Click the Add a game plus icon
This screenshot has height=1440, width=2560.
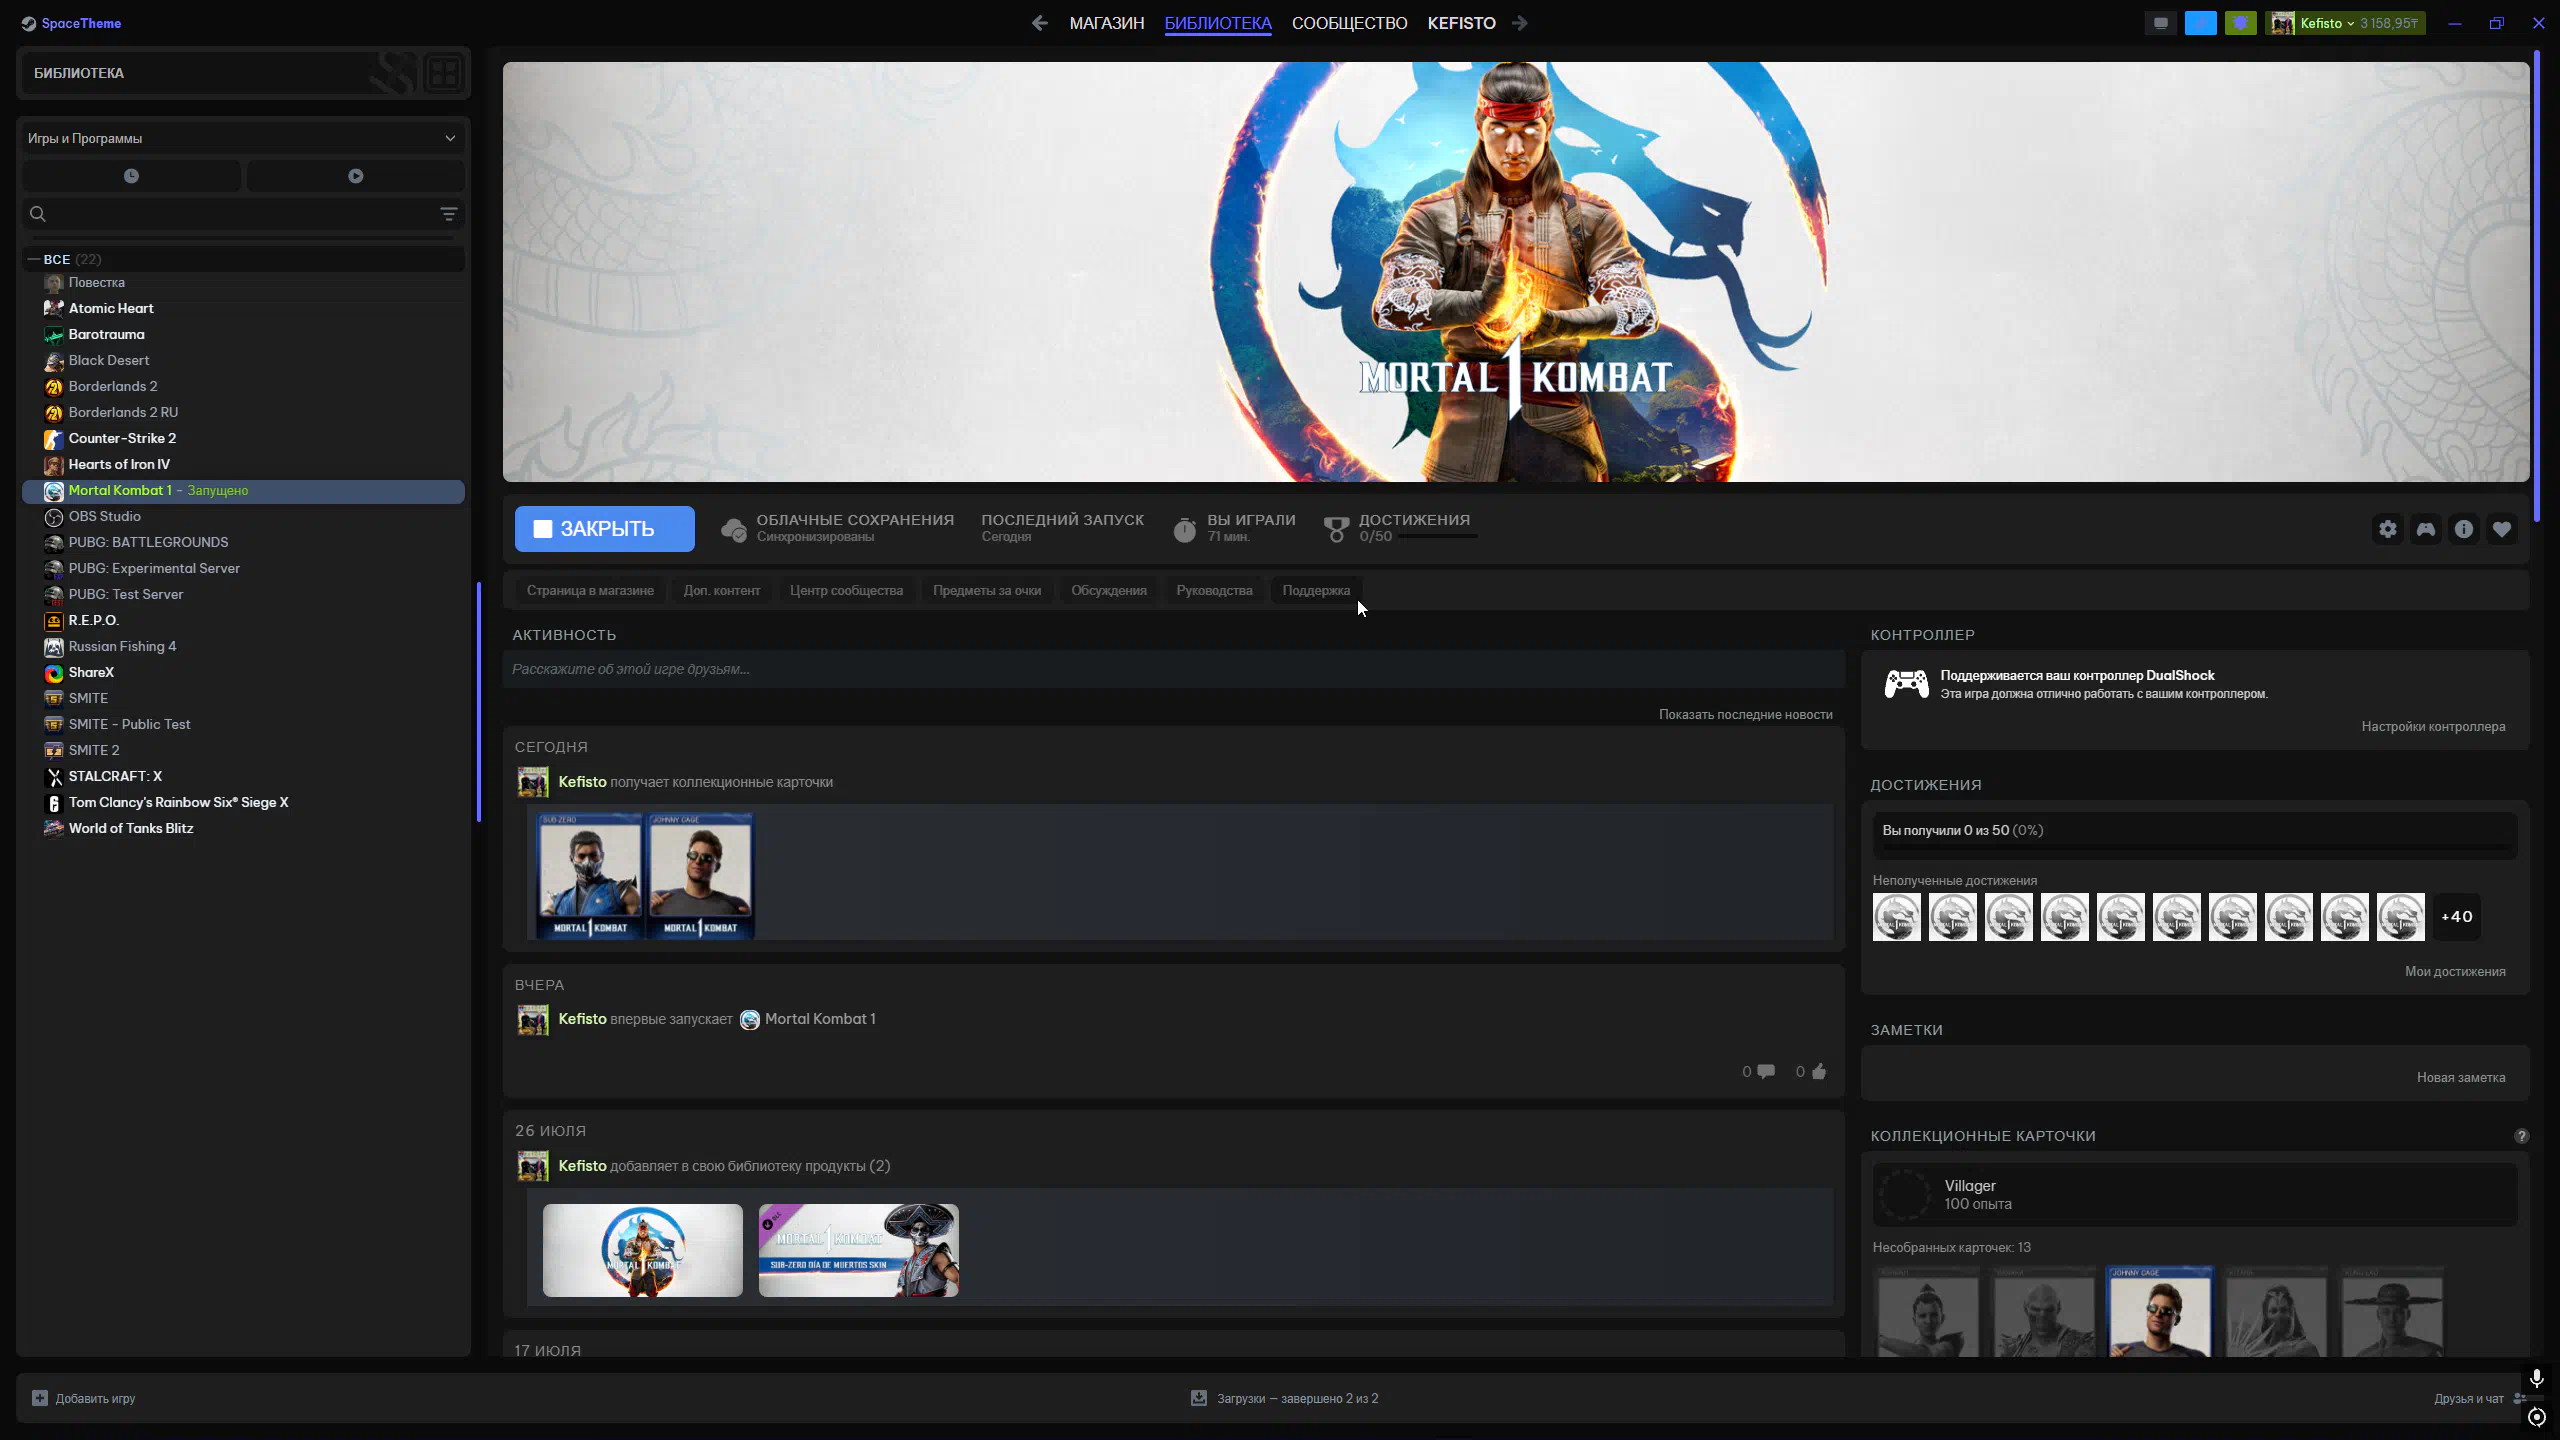39,1398
